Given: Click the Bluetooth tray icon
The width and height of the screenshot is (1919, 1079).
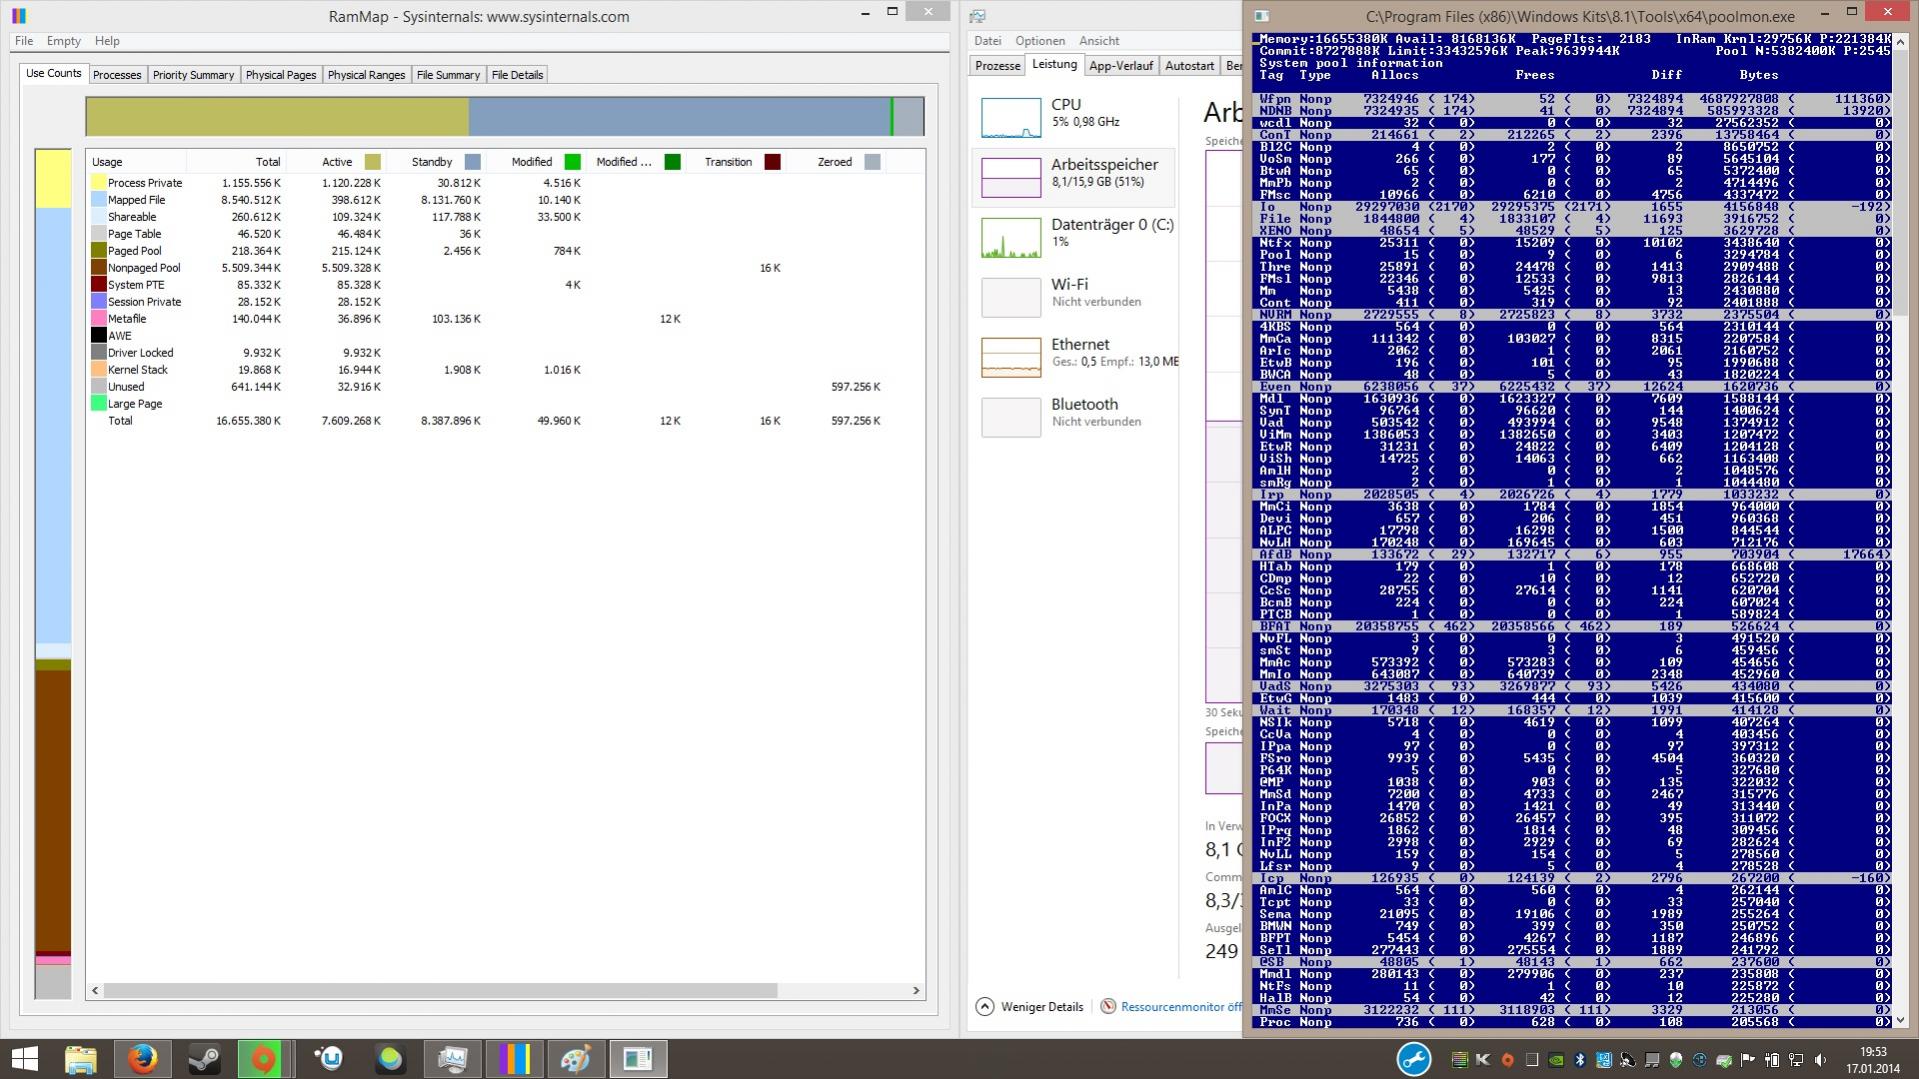Looking at the screenshot, I should coord(1580,1060).
